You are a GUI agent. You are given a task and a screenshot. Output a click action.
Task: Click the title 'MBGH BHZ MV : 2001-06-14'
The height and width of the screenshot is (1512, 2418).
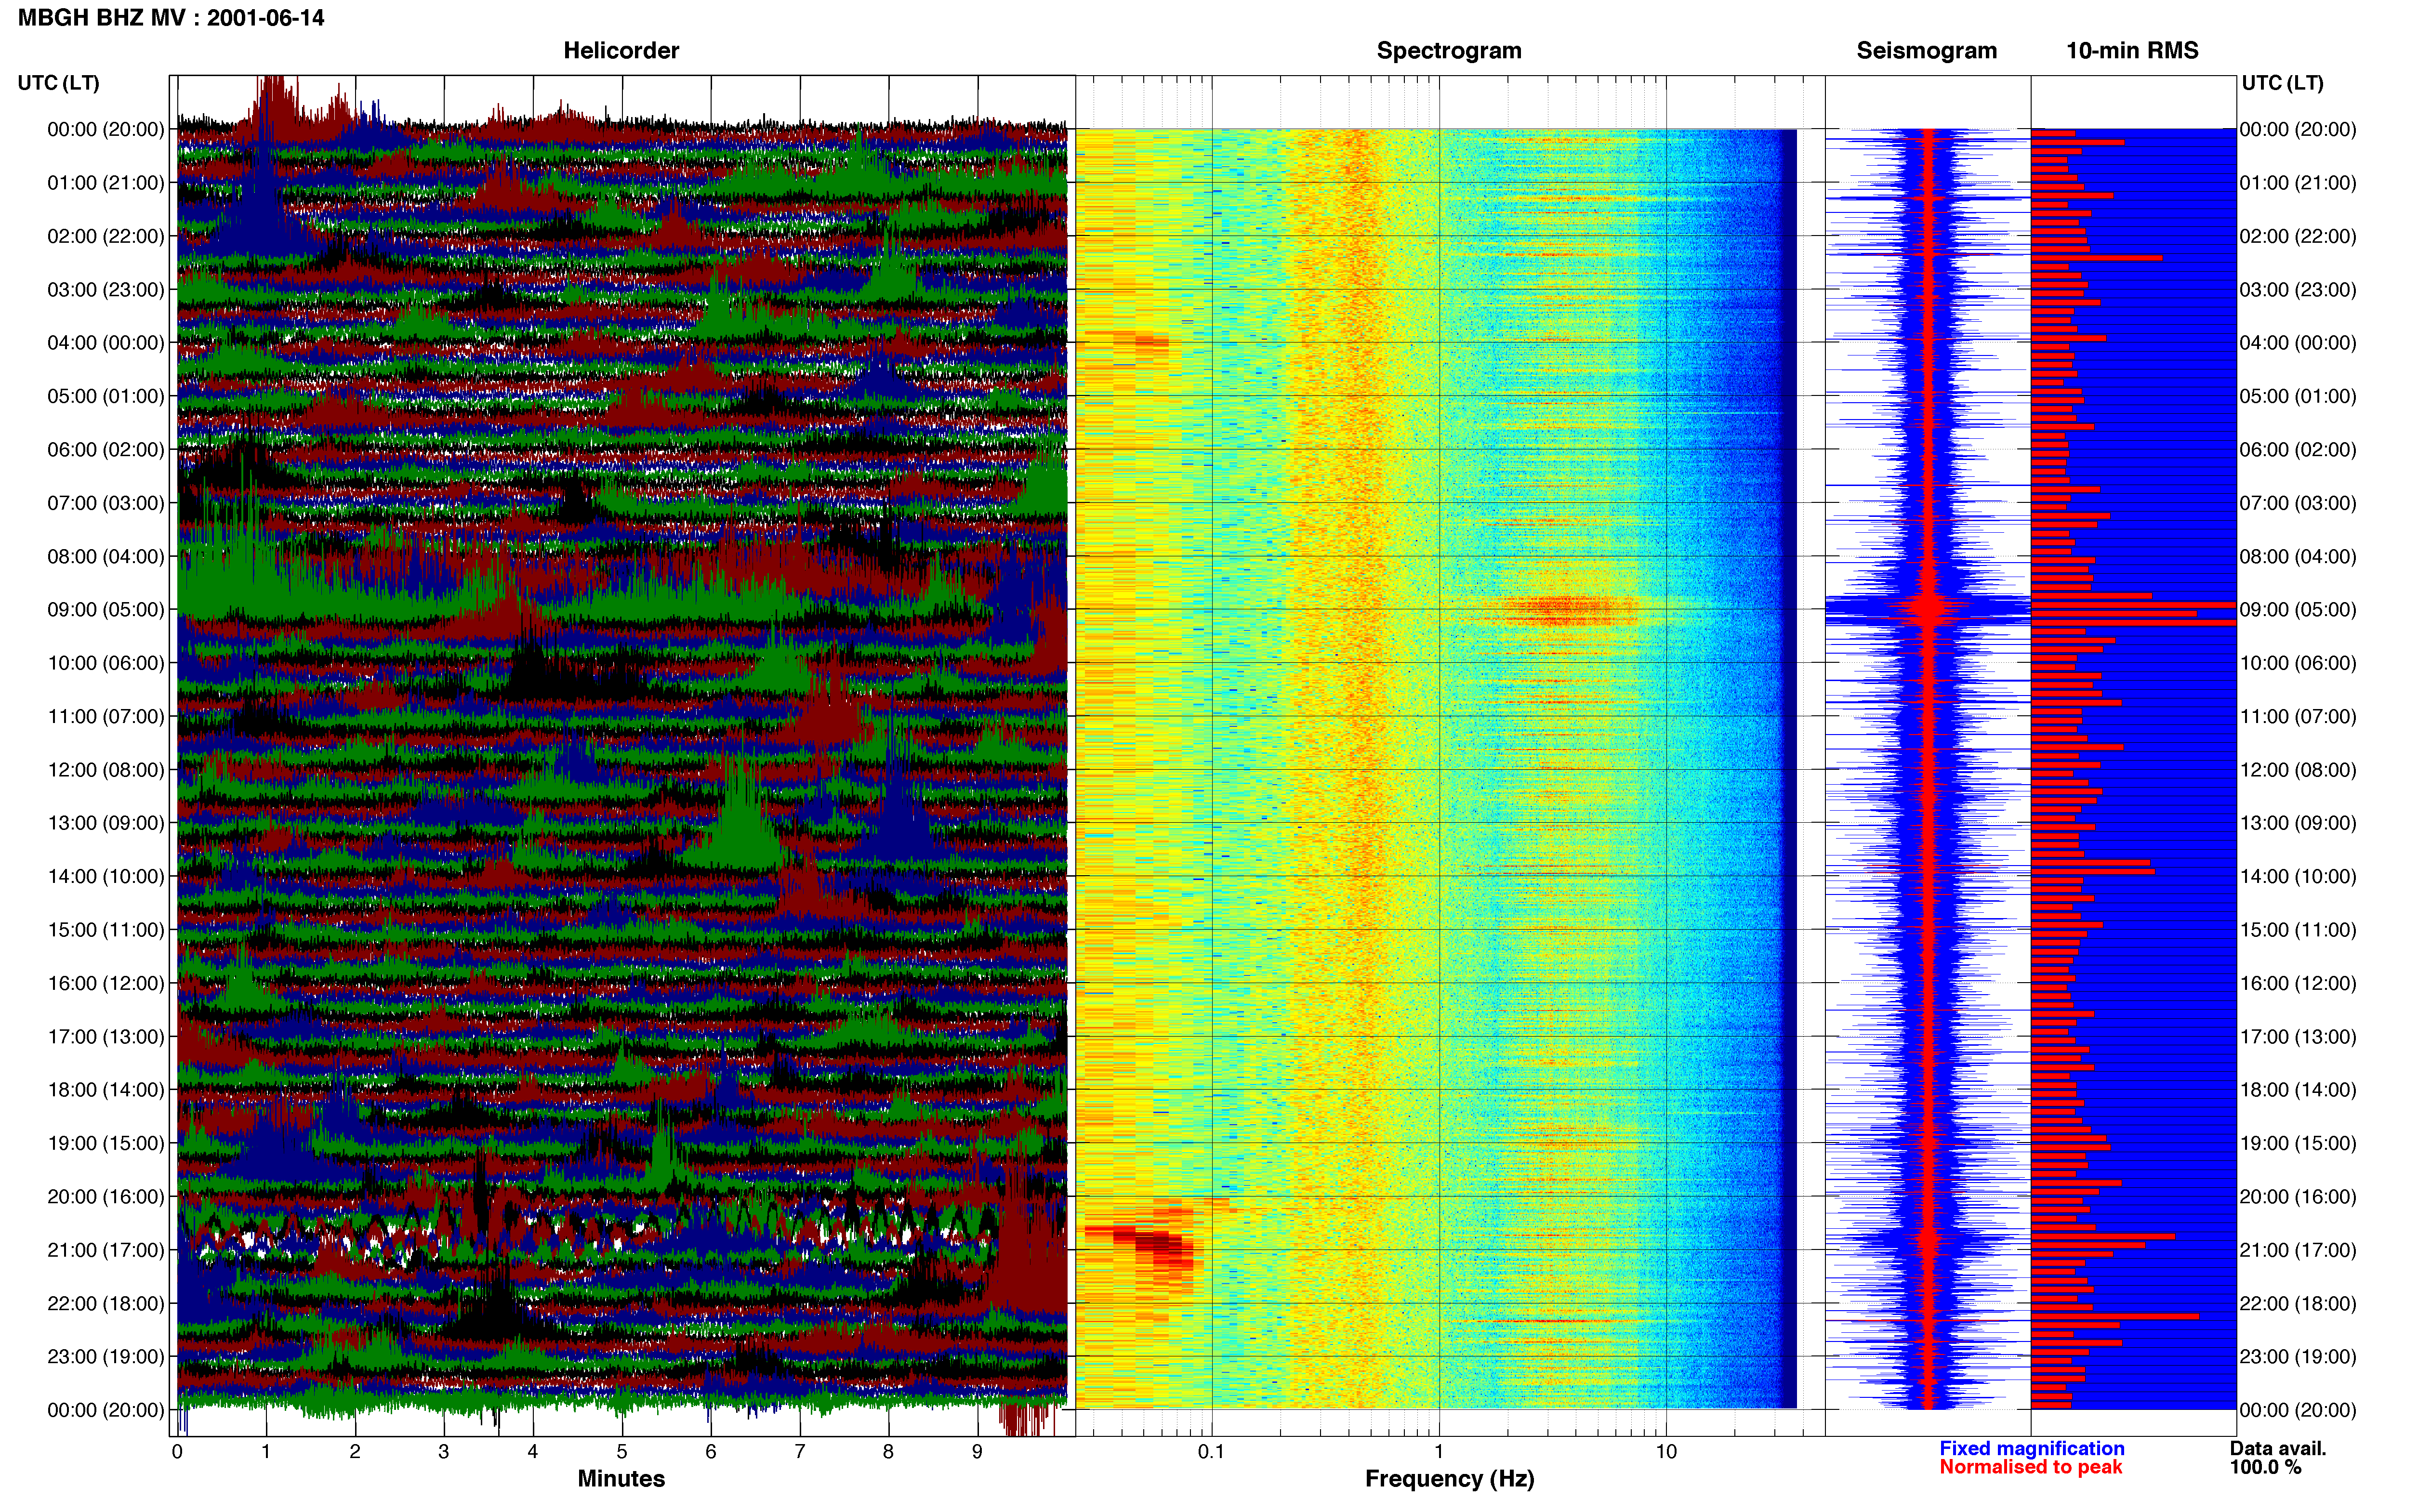pos(171,18)
